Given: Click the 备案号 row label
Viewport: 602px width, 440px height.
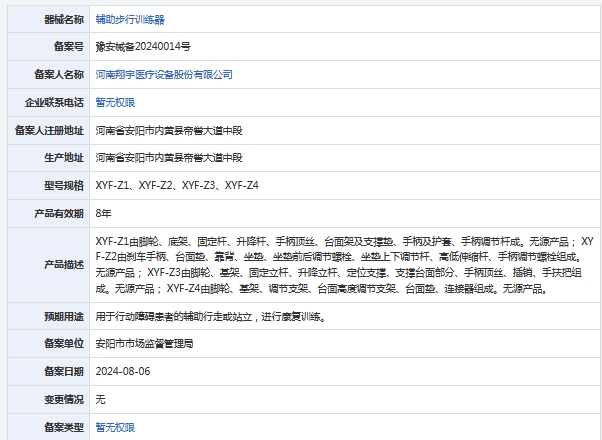Looking at the screenshot, I should 69,46.
